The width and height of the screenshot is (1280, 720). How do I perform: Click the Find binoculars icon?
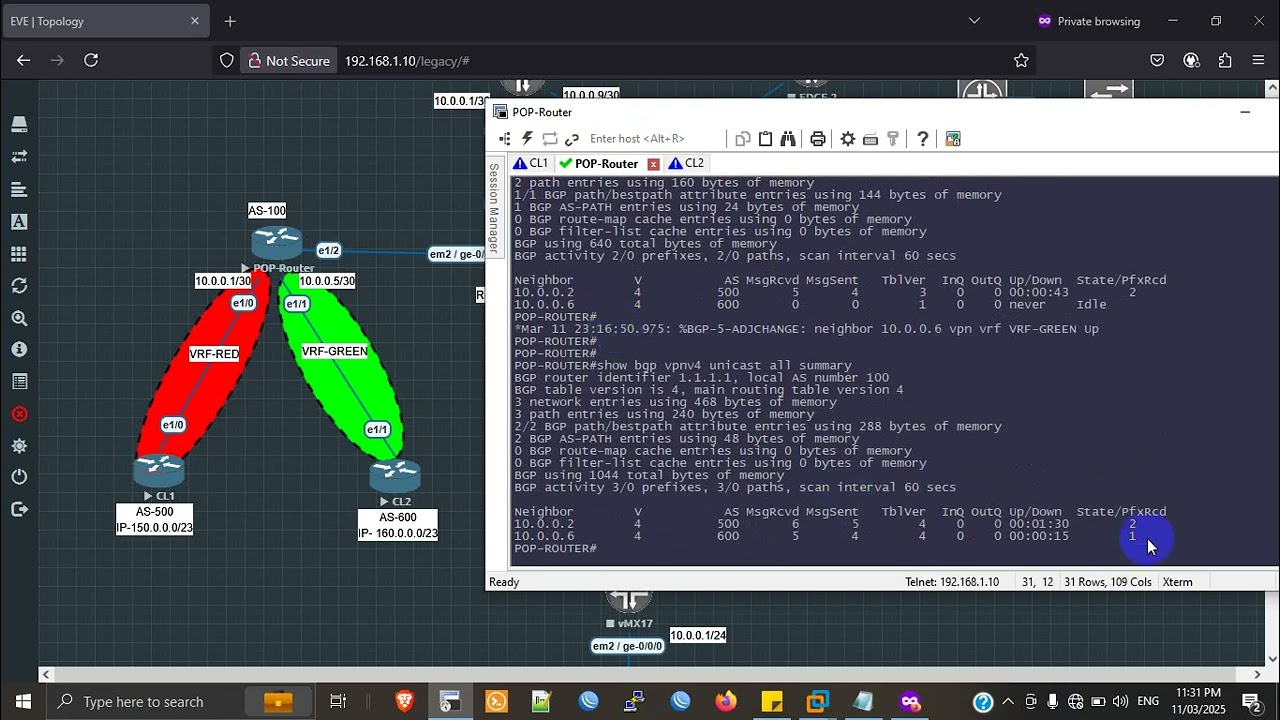(x=788, y=139)
